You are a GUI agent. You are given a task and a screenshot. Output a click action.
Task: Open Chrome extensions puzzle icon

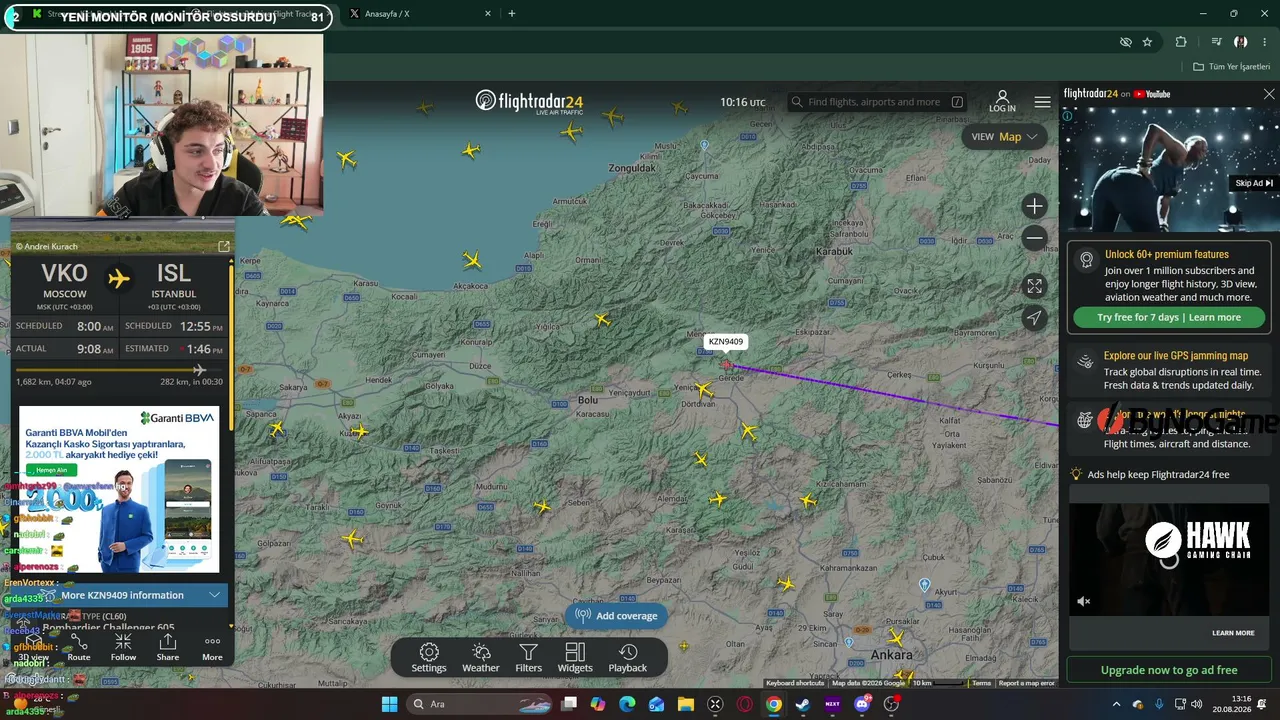(1181, 42)
